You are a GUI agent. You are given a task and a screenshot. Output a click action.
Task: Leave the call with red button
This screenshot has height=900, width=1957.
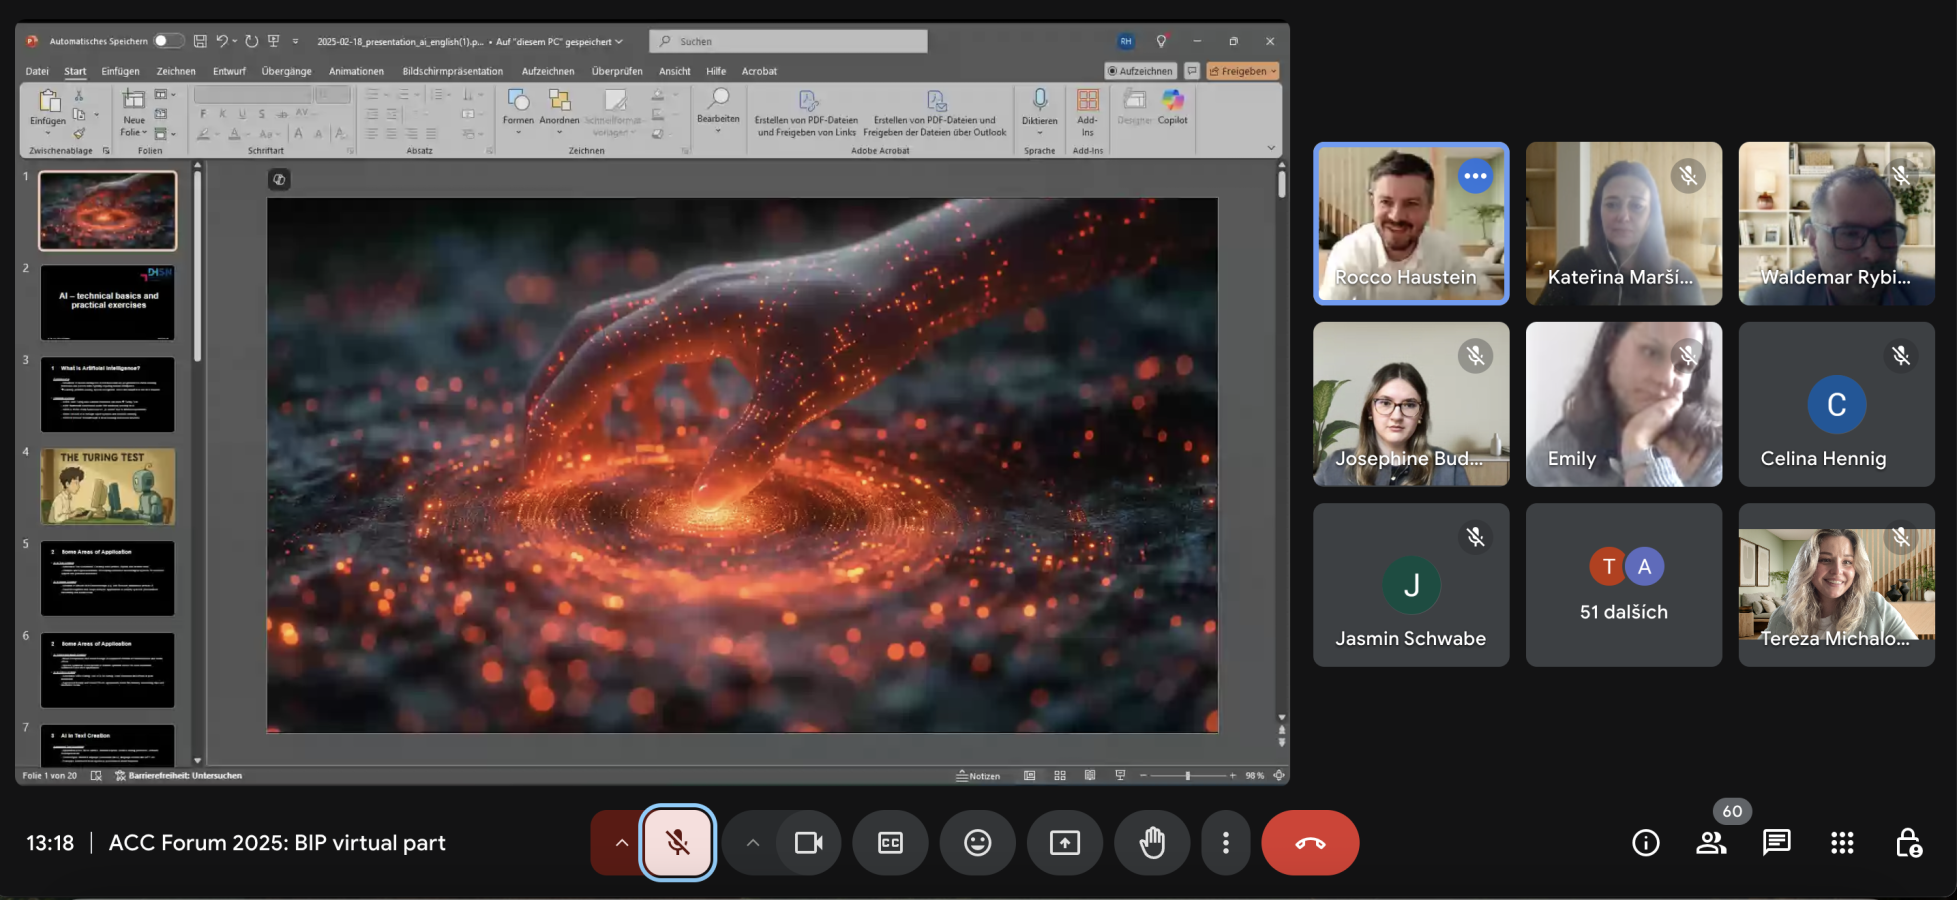pos(1309,843)
